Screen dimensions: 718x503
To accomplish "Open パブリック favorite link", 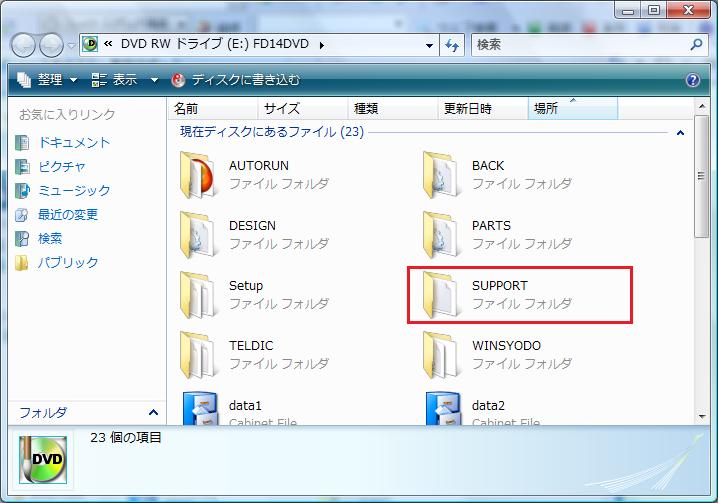I will pyautogui.click(x=68, y=262).
